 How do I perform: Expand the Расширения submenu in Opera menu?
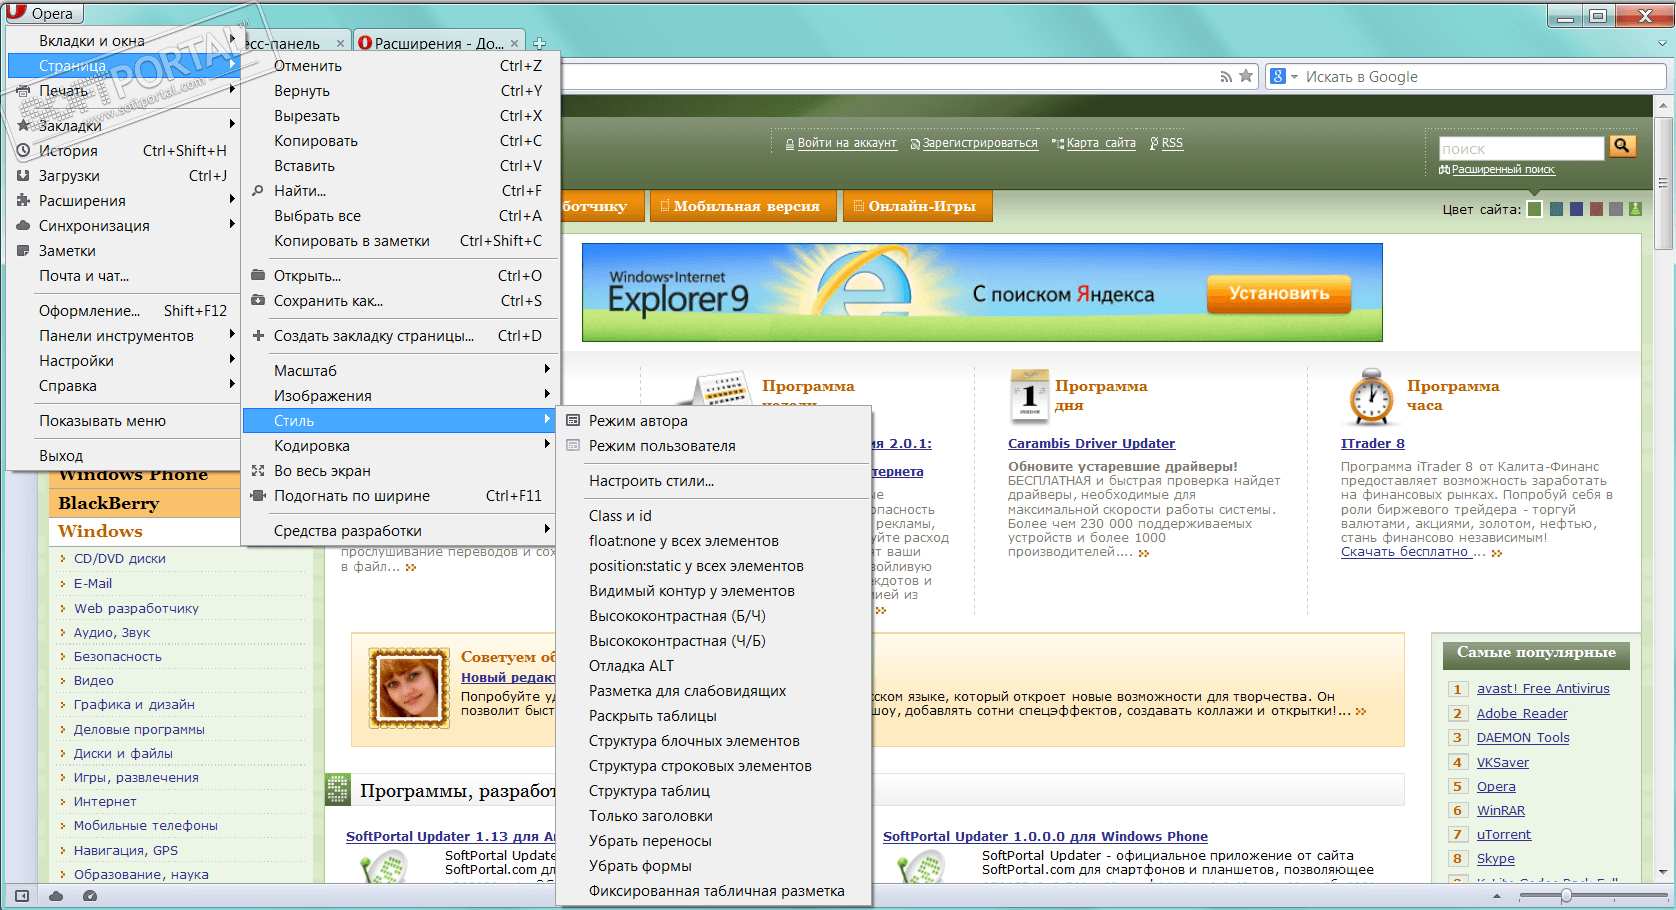pos(123,201)
